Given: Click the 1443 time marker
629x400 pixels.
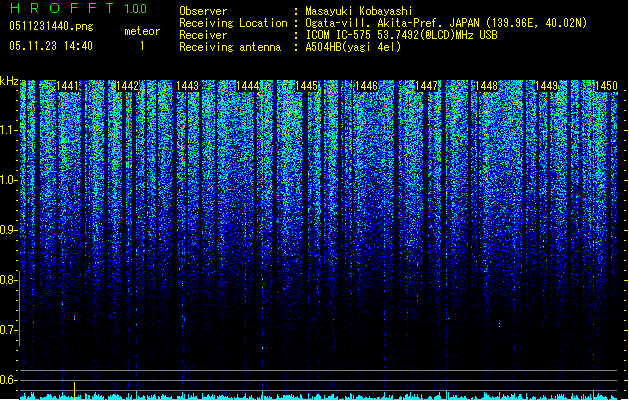Looking at the screenshot, I should (x=187, y=86).
